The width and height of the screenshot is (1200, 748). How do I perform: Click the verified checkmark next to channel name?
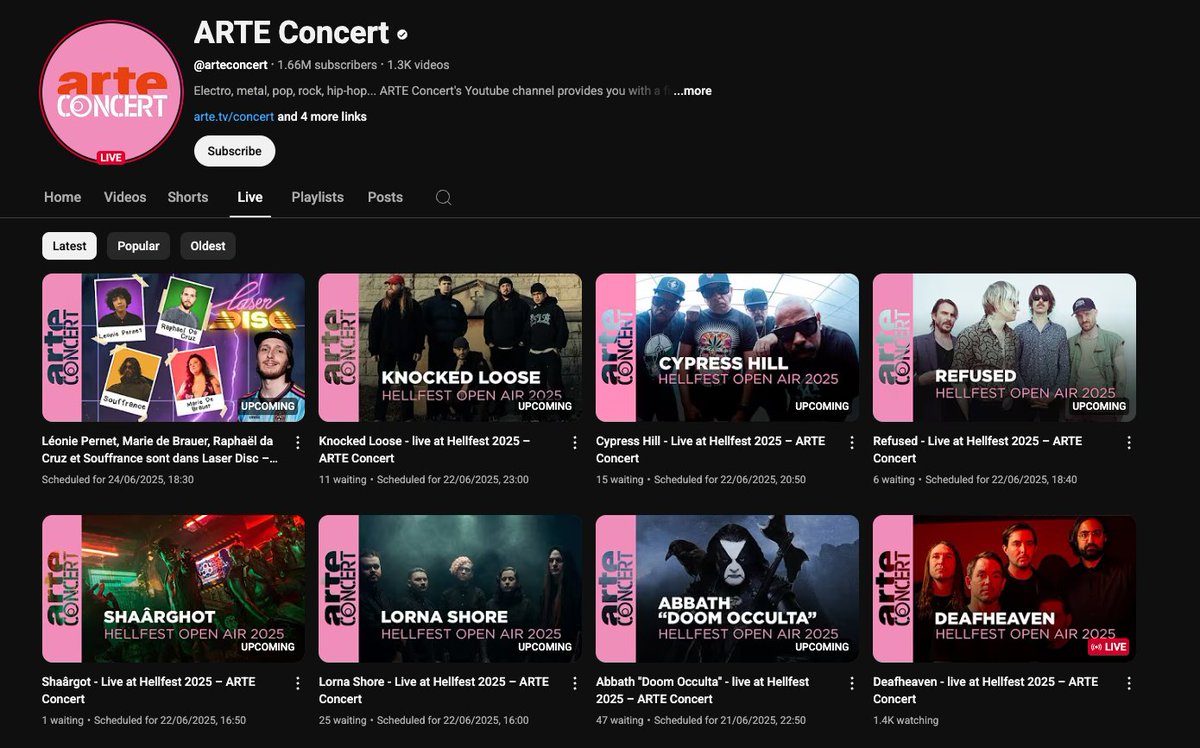tap(402, 33)
